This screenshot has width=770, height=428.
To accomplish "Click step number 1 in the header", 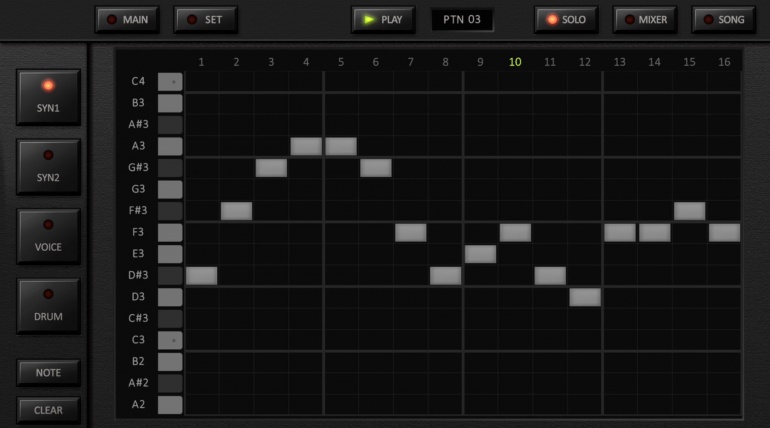I will point(201,62).
